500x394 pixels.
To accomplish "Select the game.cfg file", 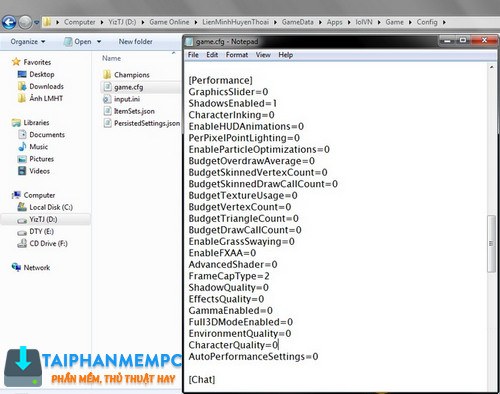I will (x=128, y=87).
